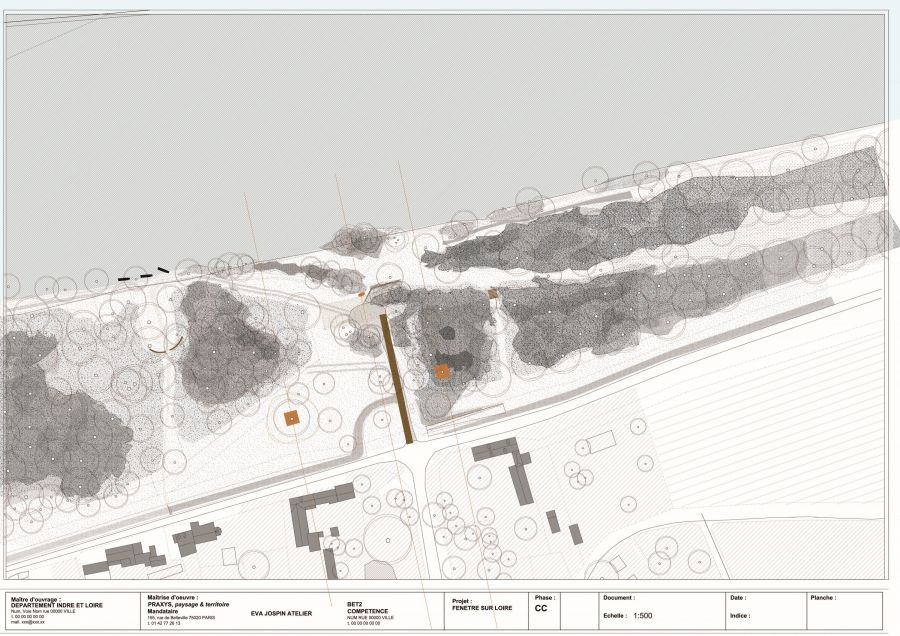Click the orange square inside concentric circles on the lawn
Image resolution: width=900 pixels, height=636 pixels.
(292, 418)
